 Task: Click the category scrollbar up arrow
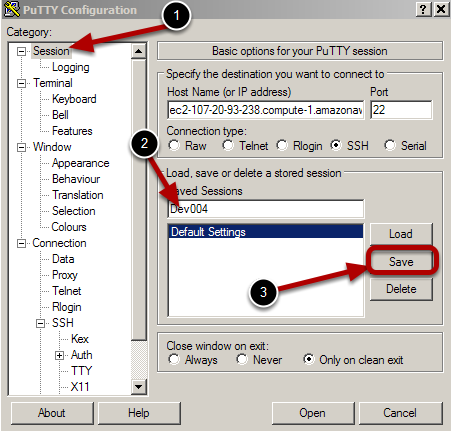click(x=138, y=51)
